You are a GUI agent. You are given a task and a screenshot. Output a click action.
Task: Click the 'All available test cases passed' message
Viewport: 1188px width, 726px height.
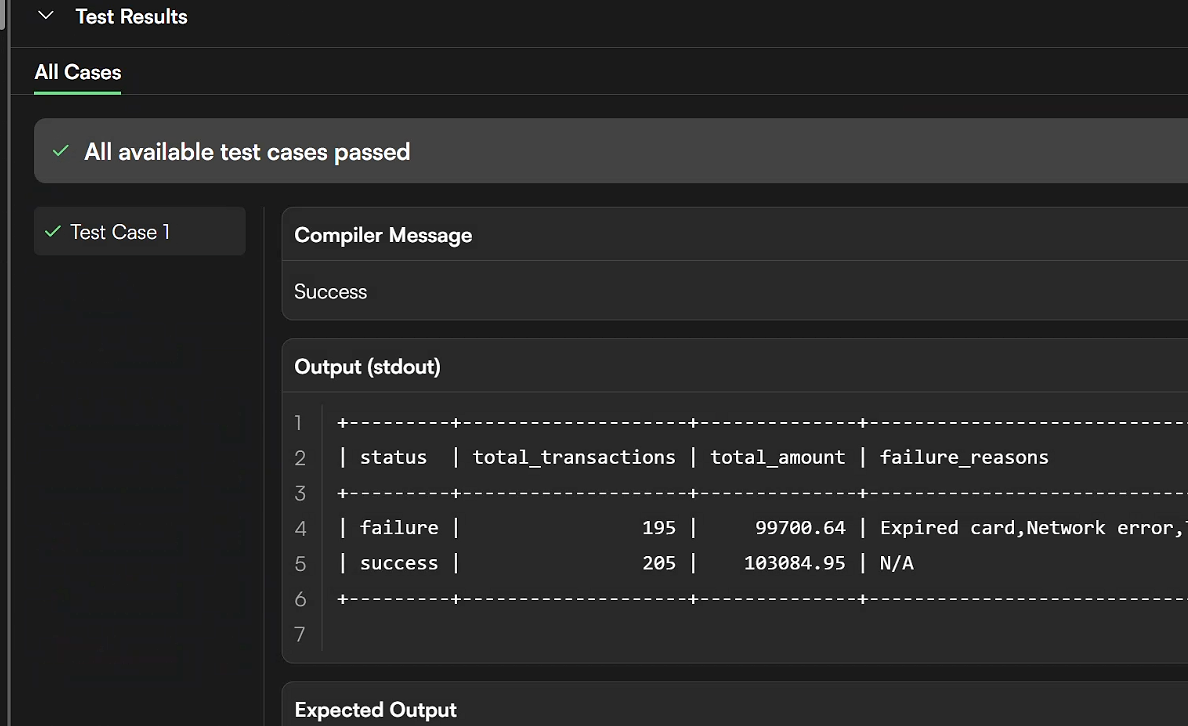click(x=247, y=152)
